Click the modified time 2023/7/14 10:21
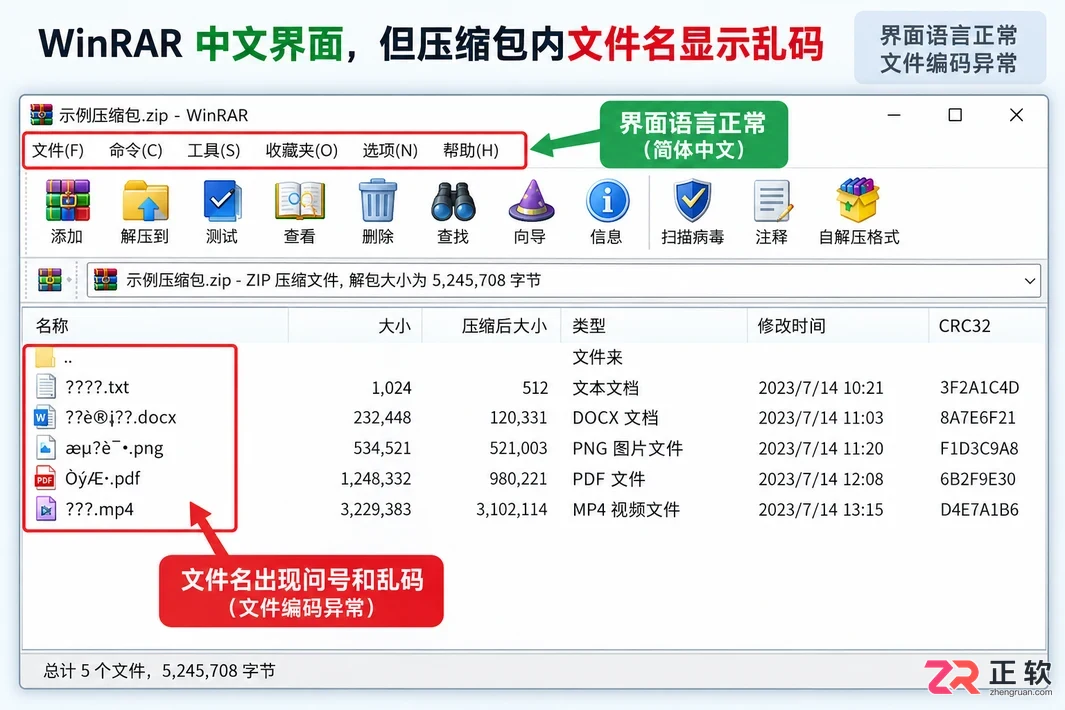Screen dimensions: 1065x710 click(x=821, y=388)
